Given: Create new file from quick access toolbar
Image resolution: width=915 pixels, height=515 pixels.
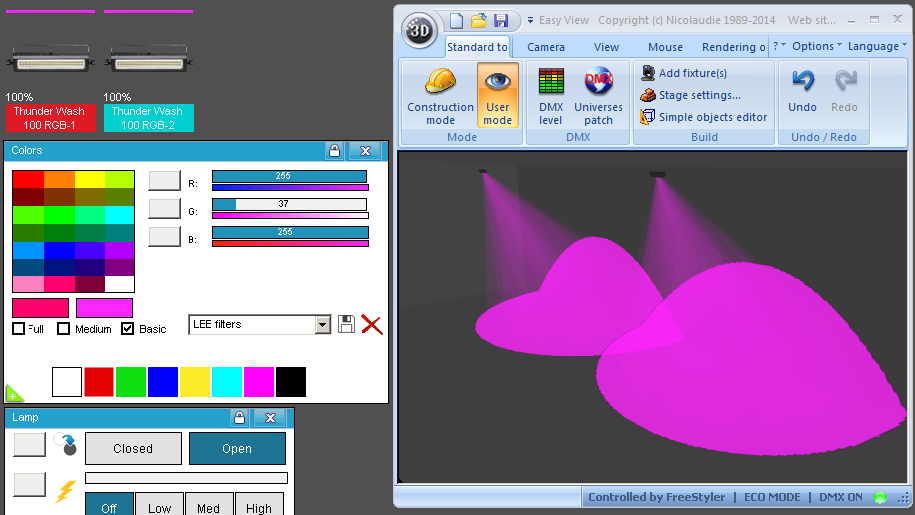Looking at the screenshot, I should click(456, 21).
